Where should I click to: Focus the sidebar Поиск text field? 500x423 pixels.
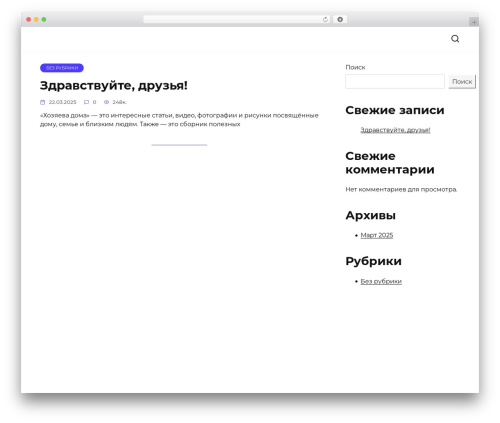coord(395,82)
